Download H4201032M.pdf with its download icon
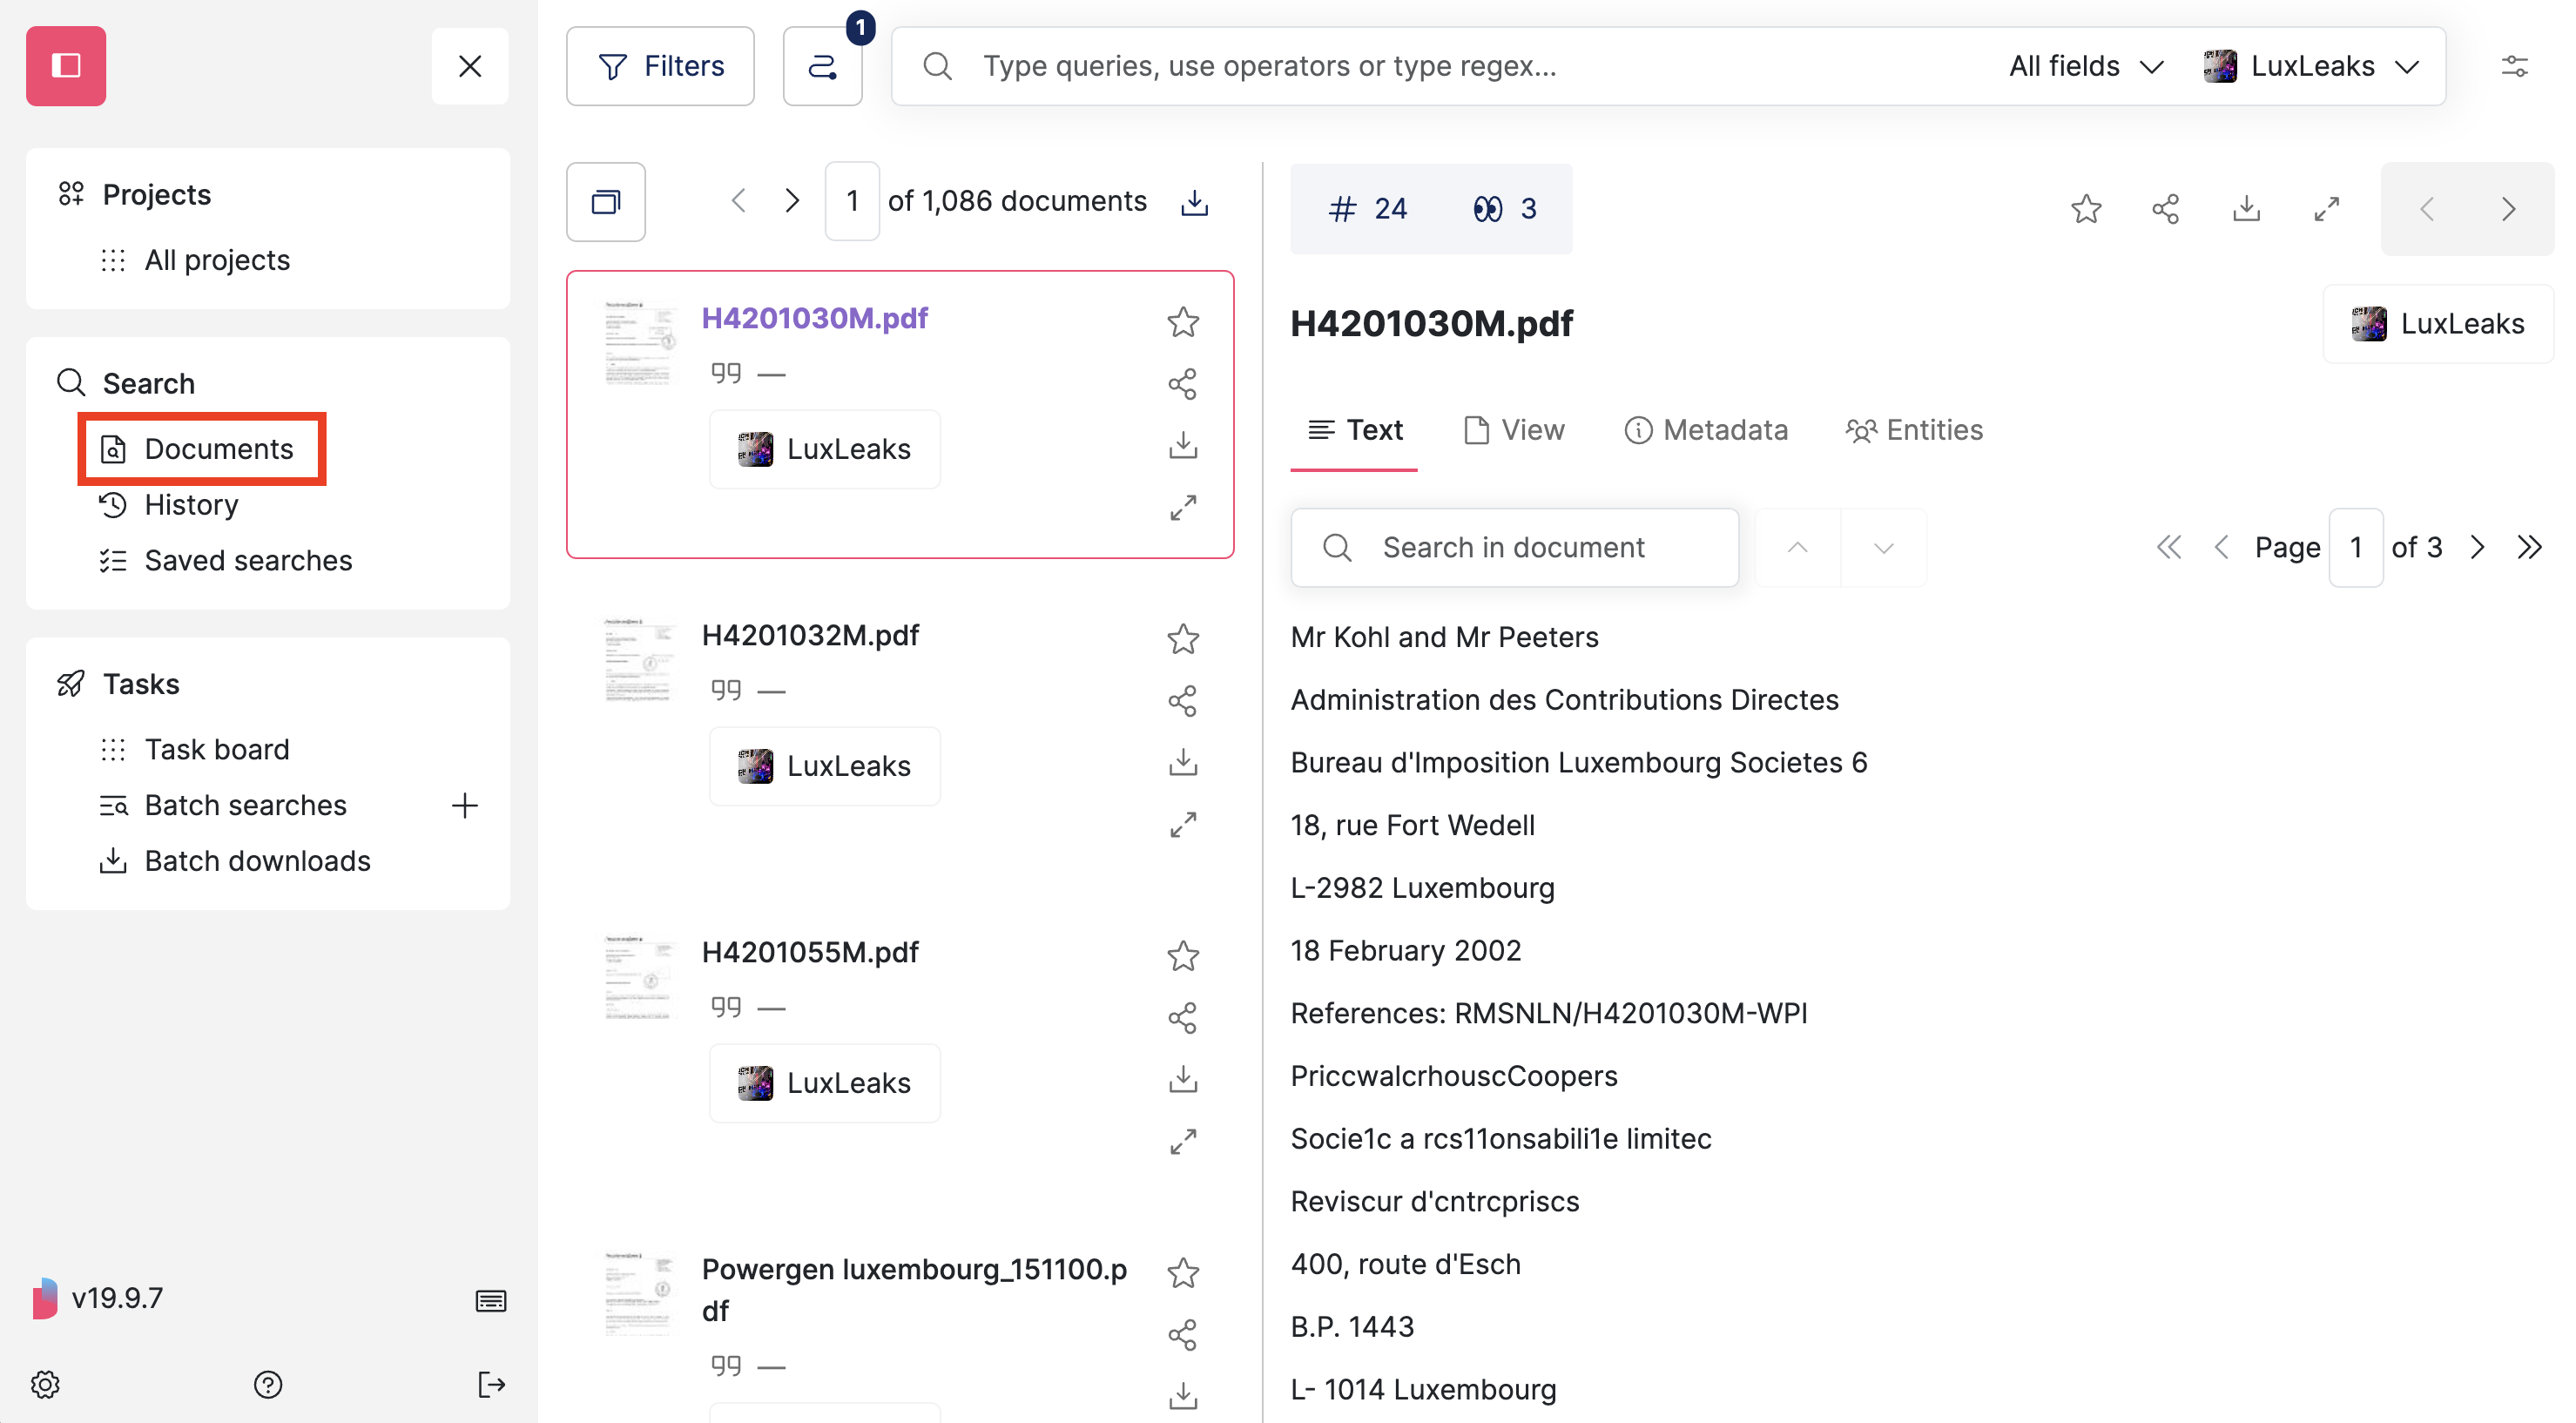The height and width of the screenshot is (1423, 2576). [x=1183, y=762]
